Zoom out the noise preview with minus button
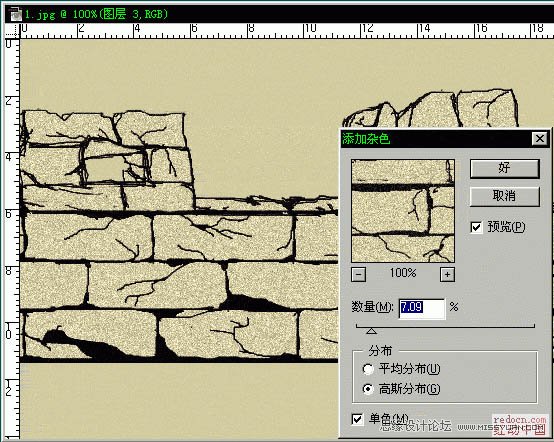This screenshot has width=554, height=442. [359, 274]
